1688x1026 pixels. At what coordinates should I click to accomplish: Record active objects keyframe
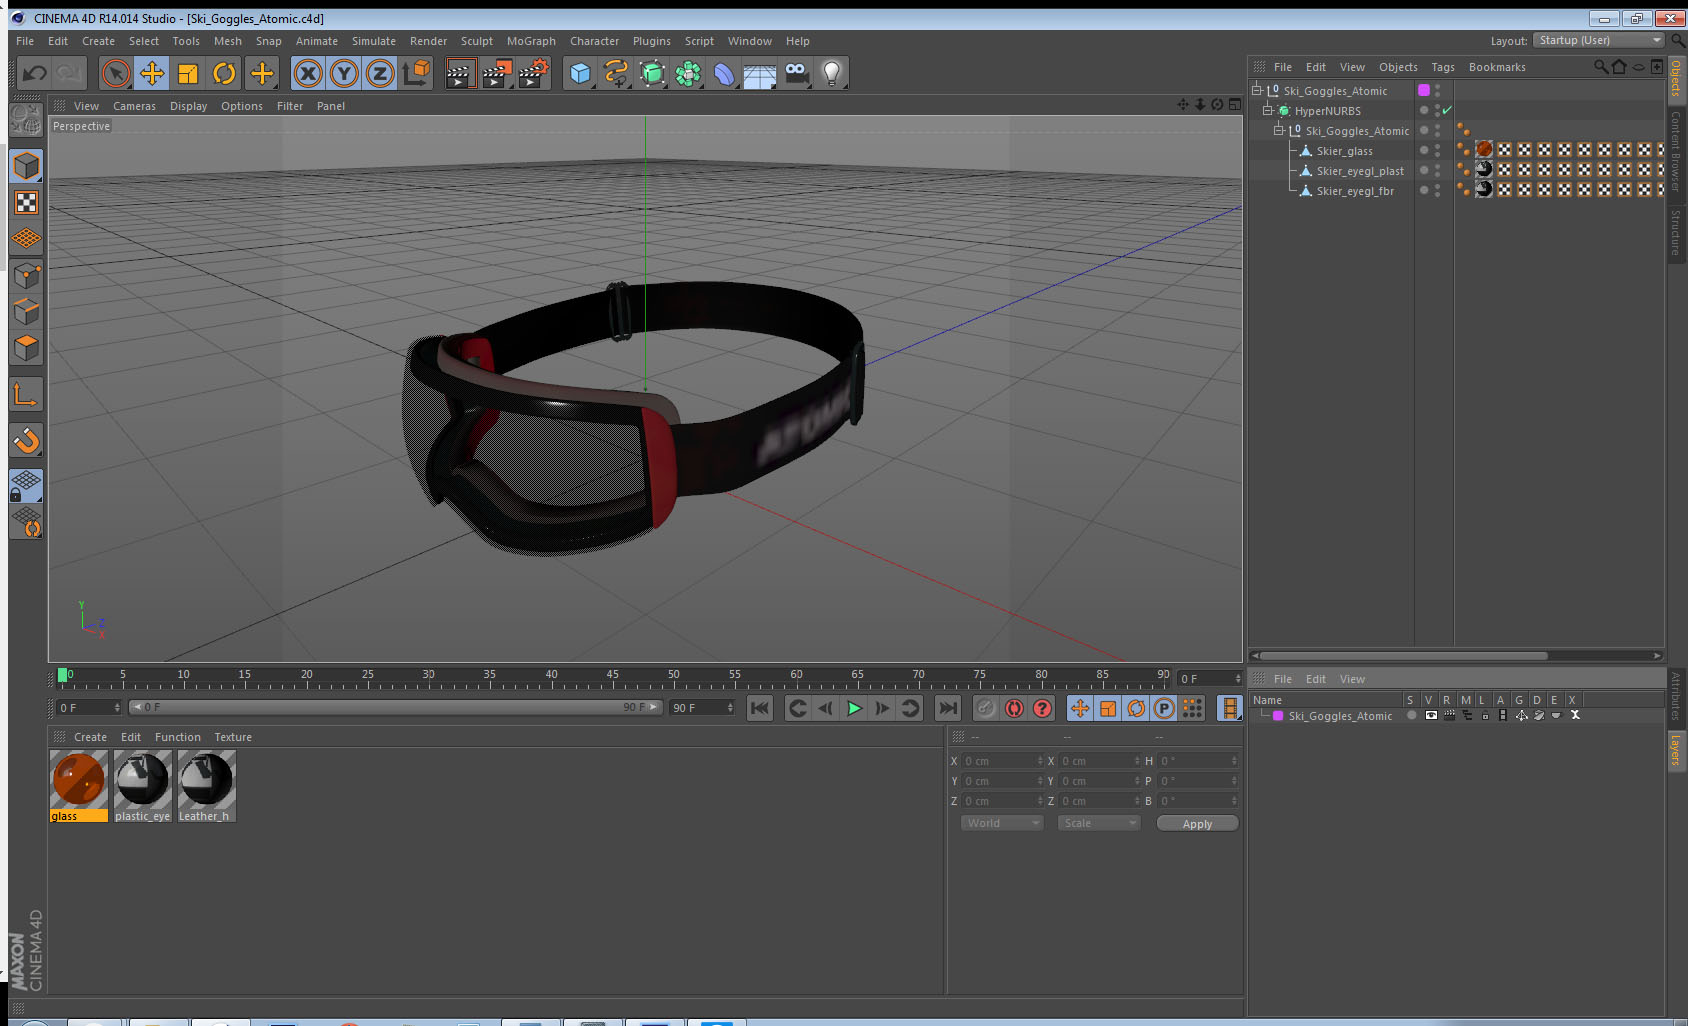(986, 708)
